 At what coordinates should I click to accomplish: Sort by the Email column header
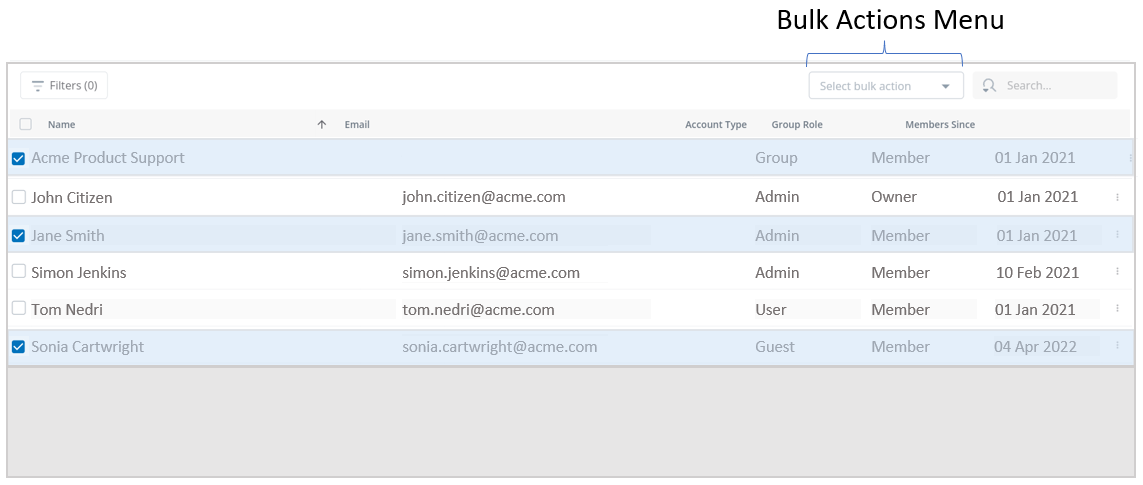pos(357,125)
